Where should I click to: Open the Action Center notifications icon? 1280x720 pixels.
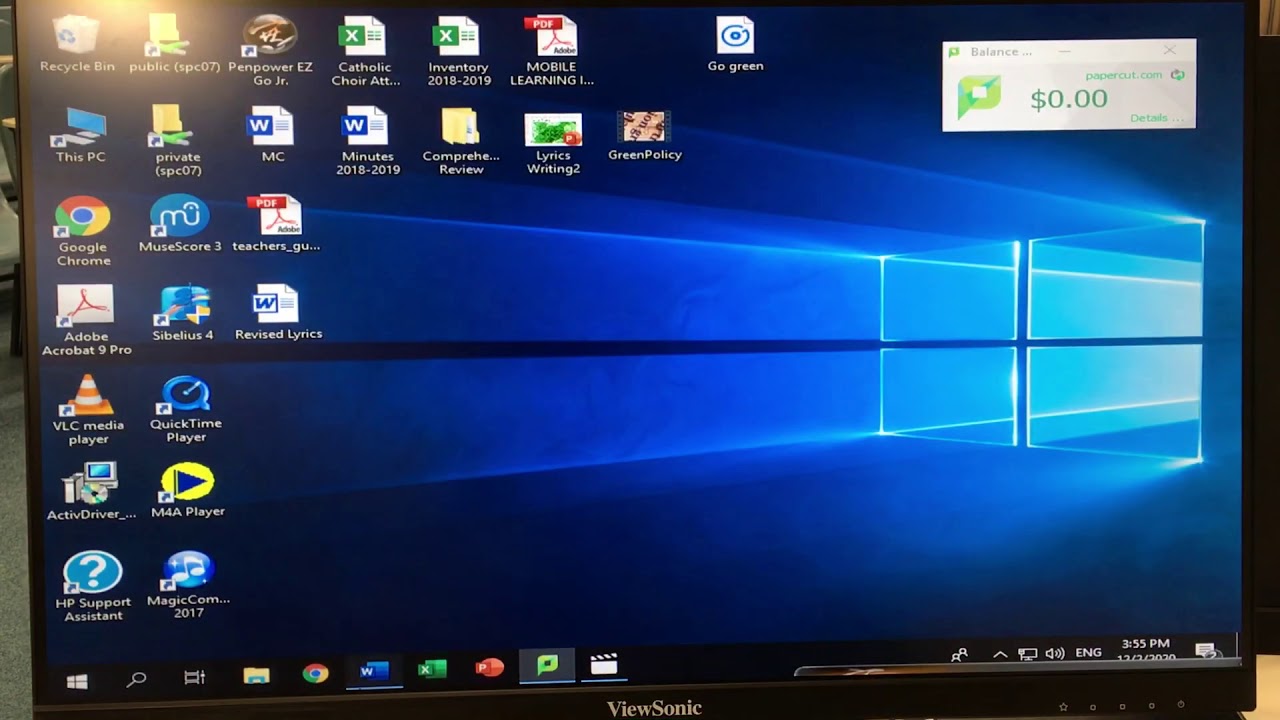coord(1207,650)
